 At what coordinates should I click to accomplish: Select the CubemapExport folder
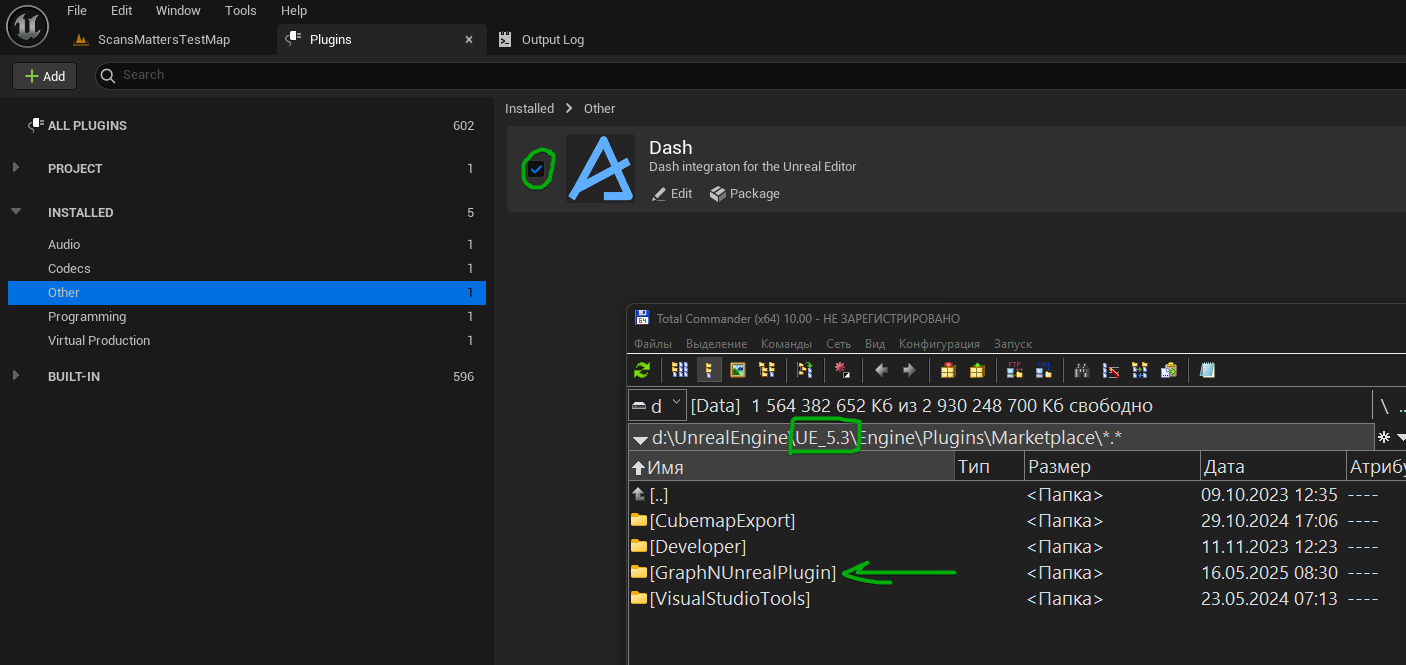coord(722,521)
